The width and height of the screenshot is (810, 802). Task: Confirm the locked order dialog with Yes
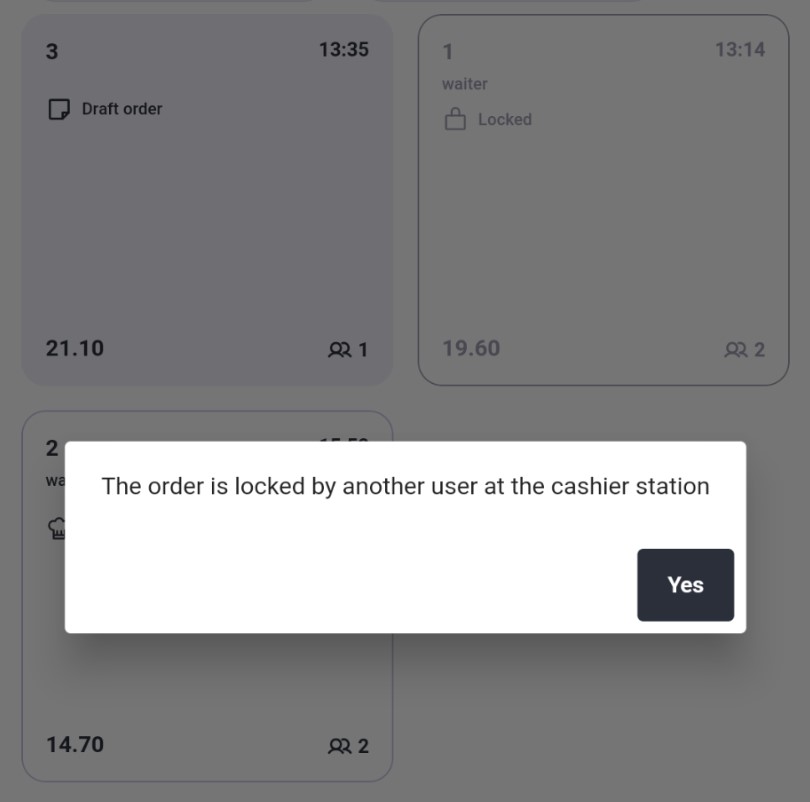(685, 585)
